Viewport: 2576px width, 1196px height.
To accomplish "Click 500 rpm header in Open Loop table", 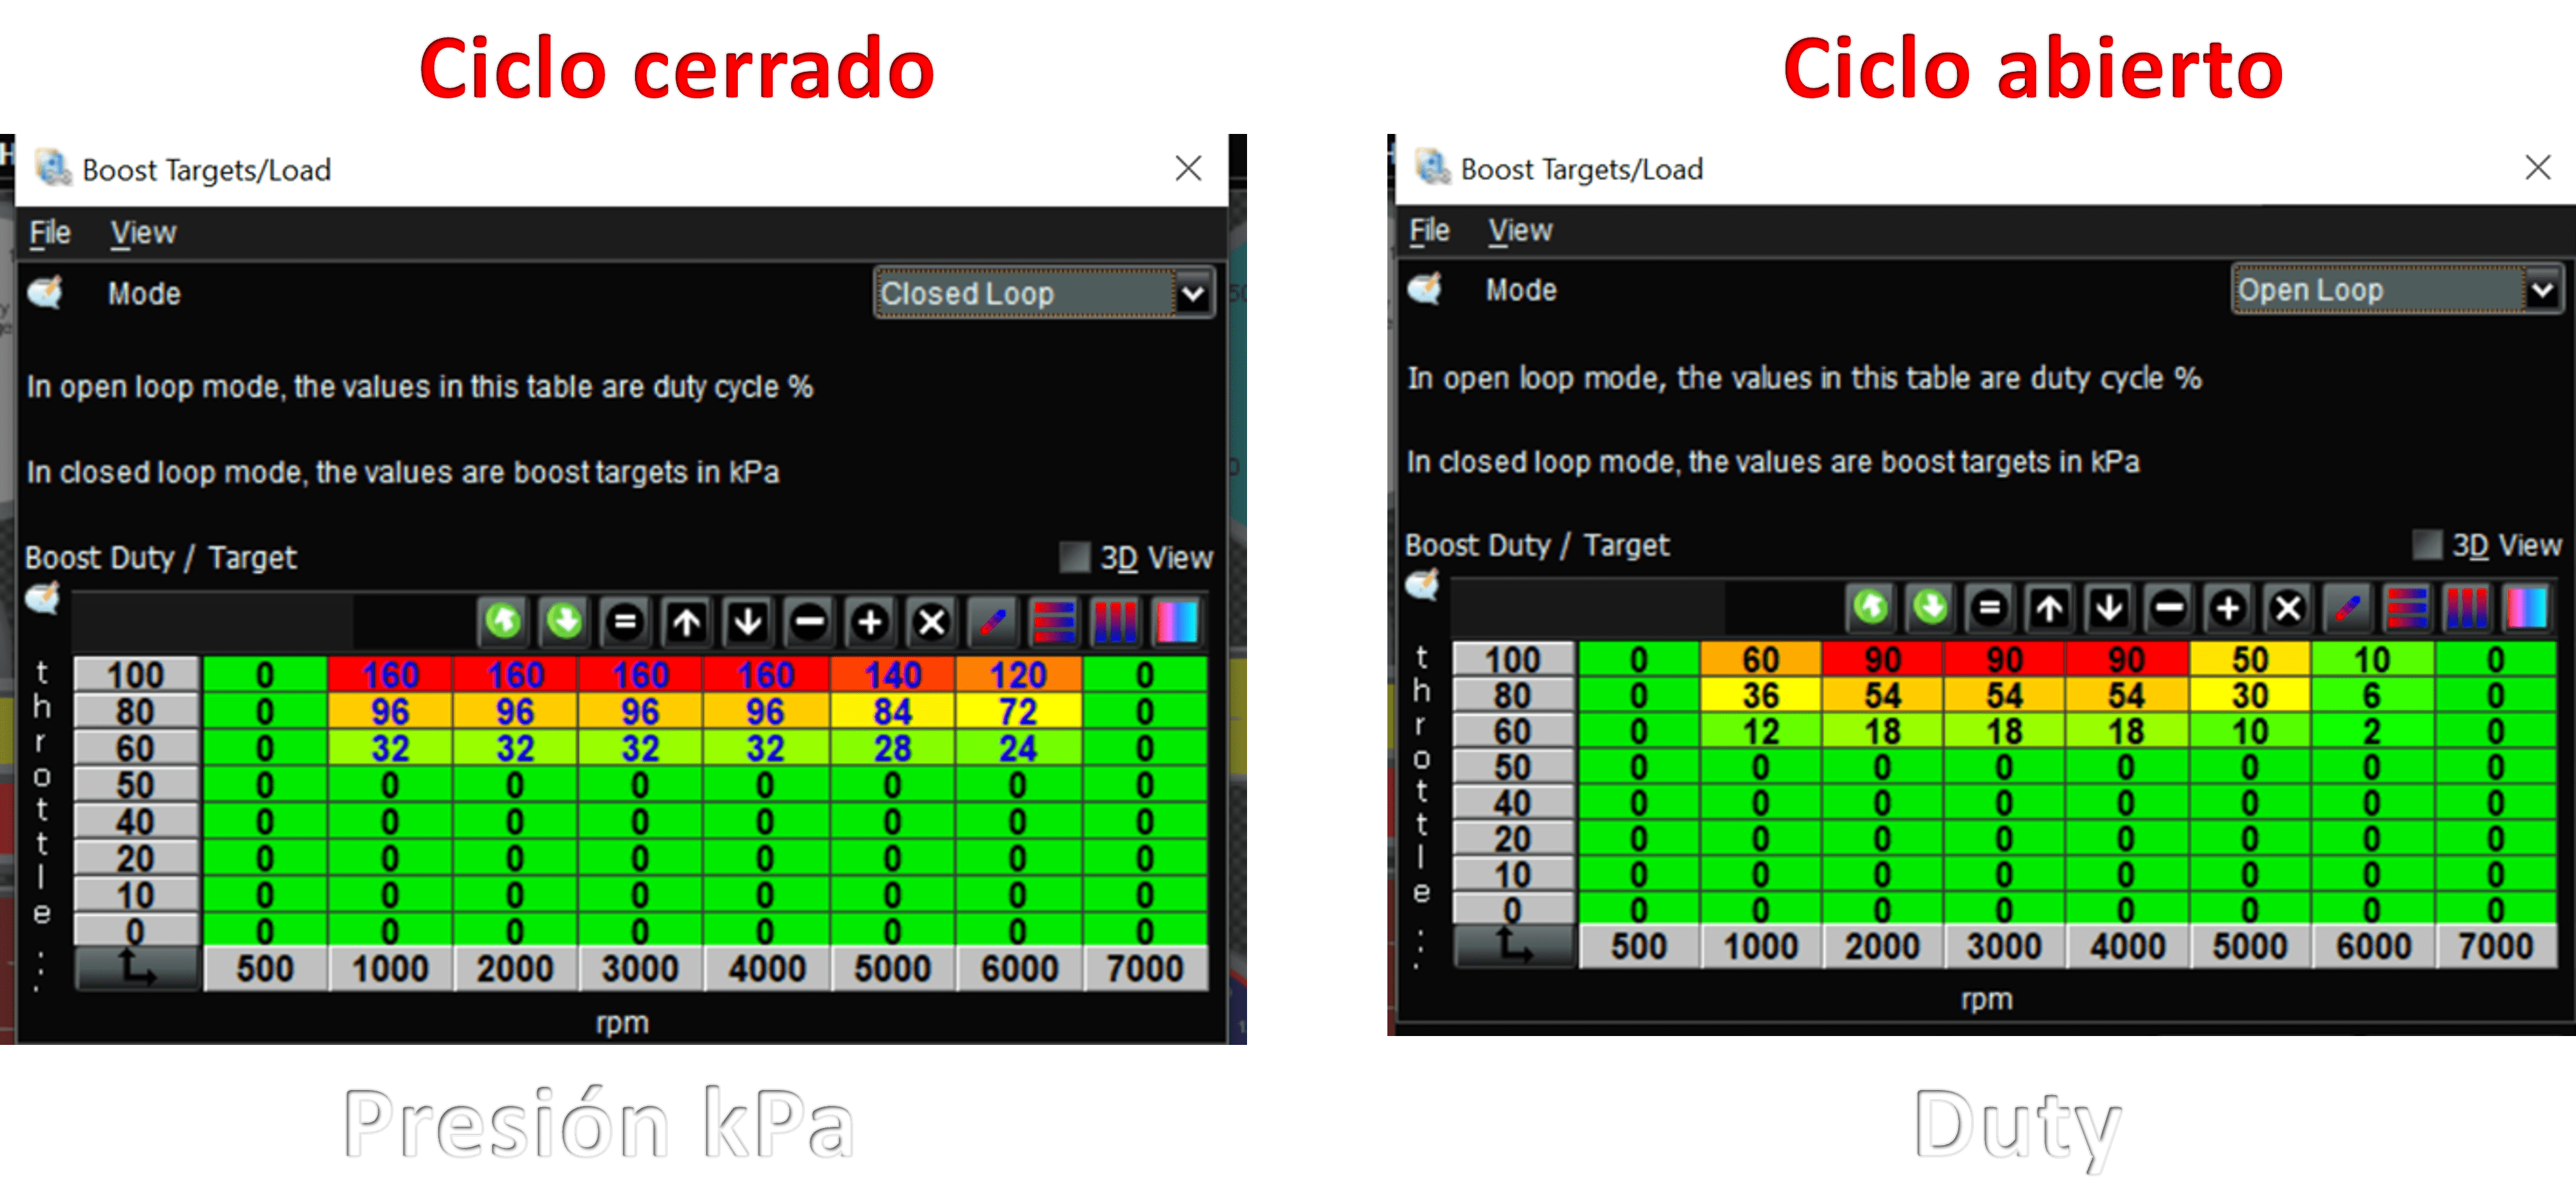I will point(1638,946).
